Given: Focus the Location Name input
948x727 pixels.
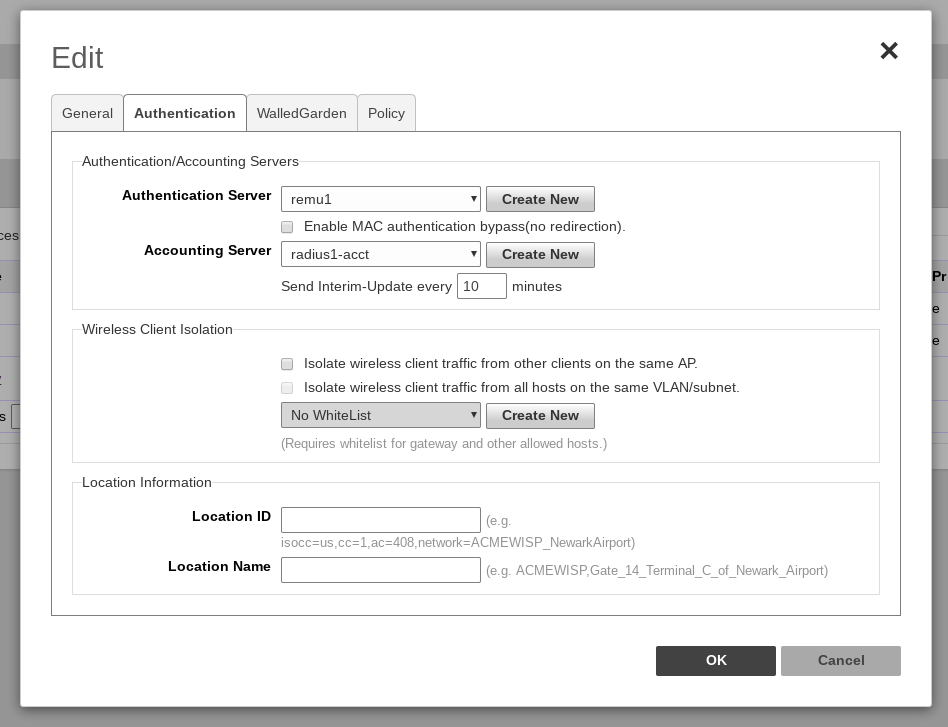Looking at the screenshot, I should tap(380, 570).
